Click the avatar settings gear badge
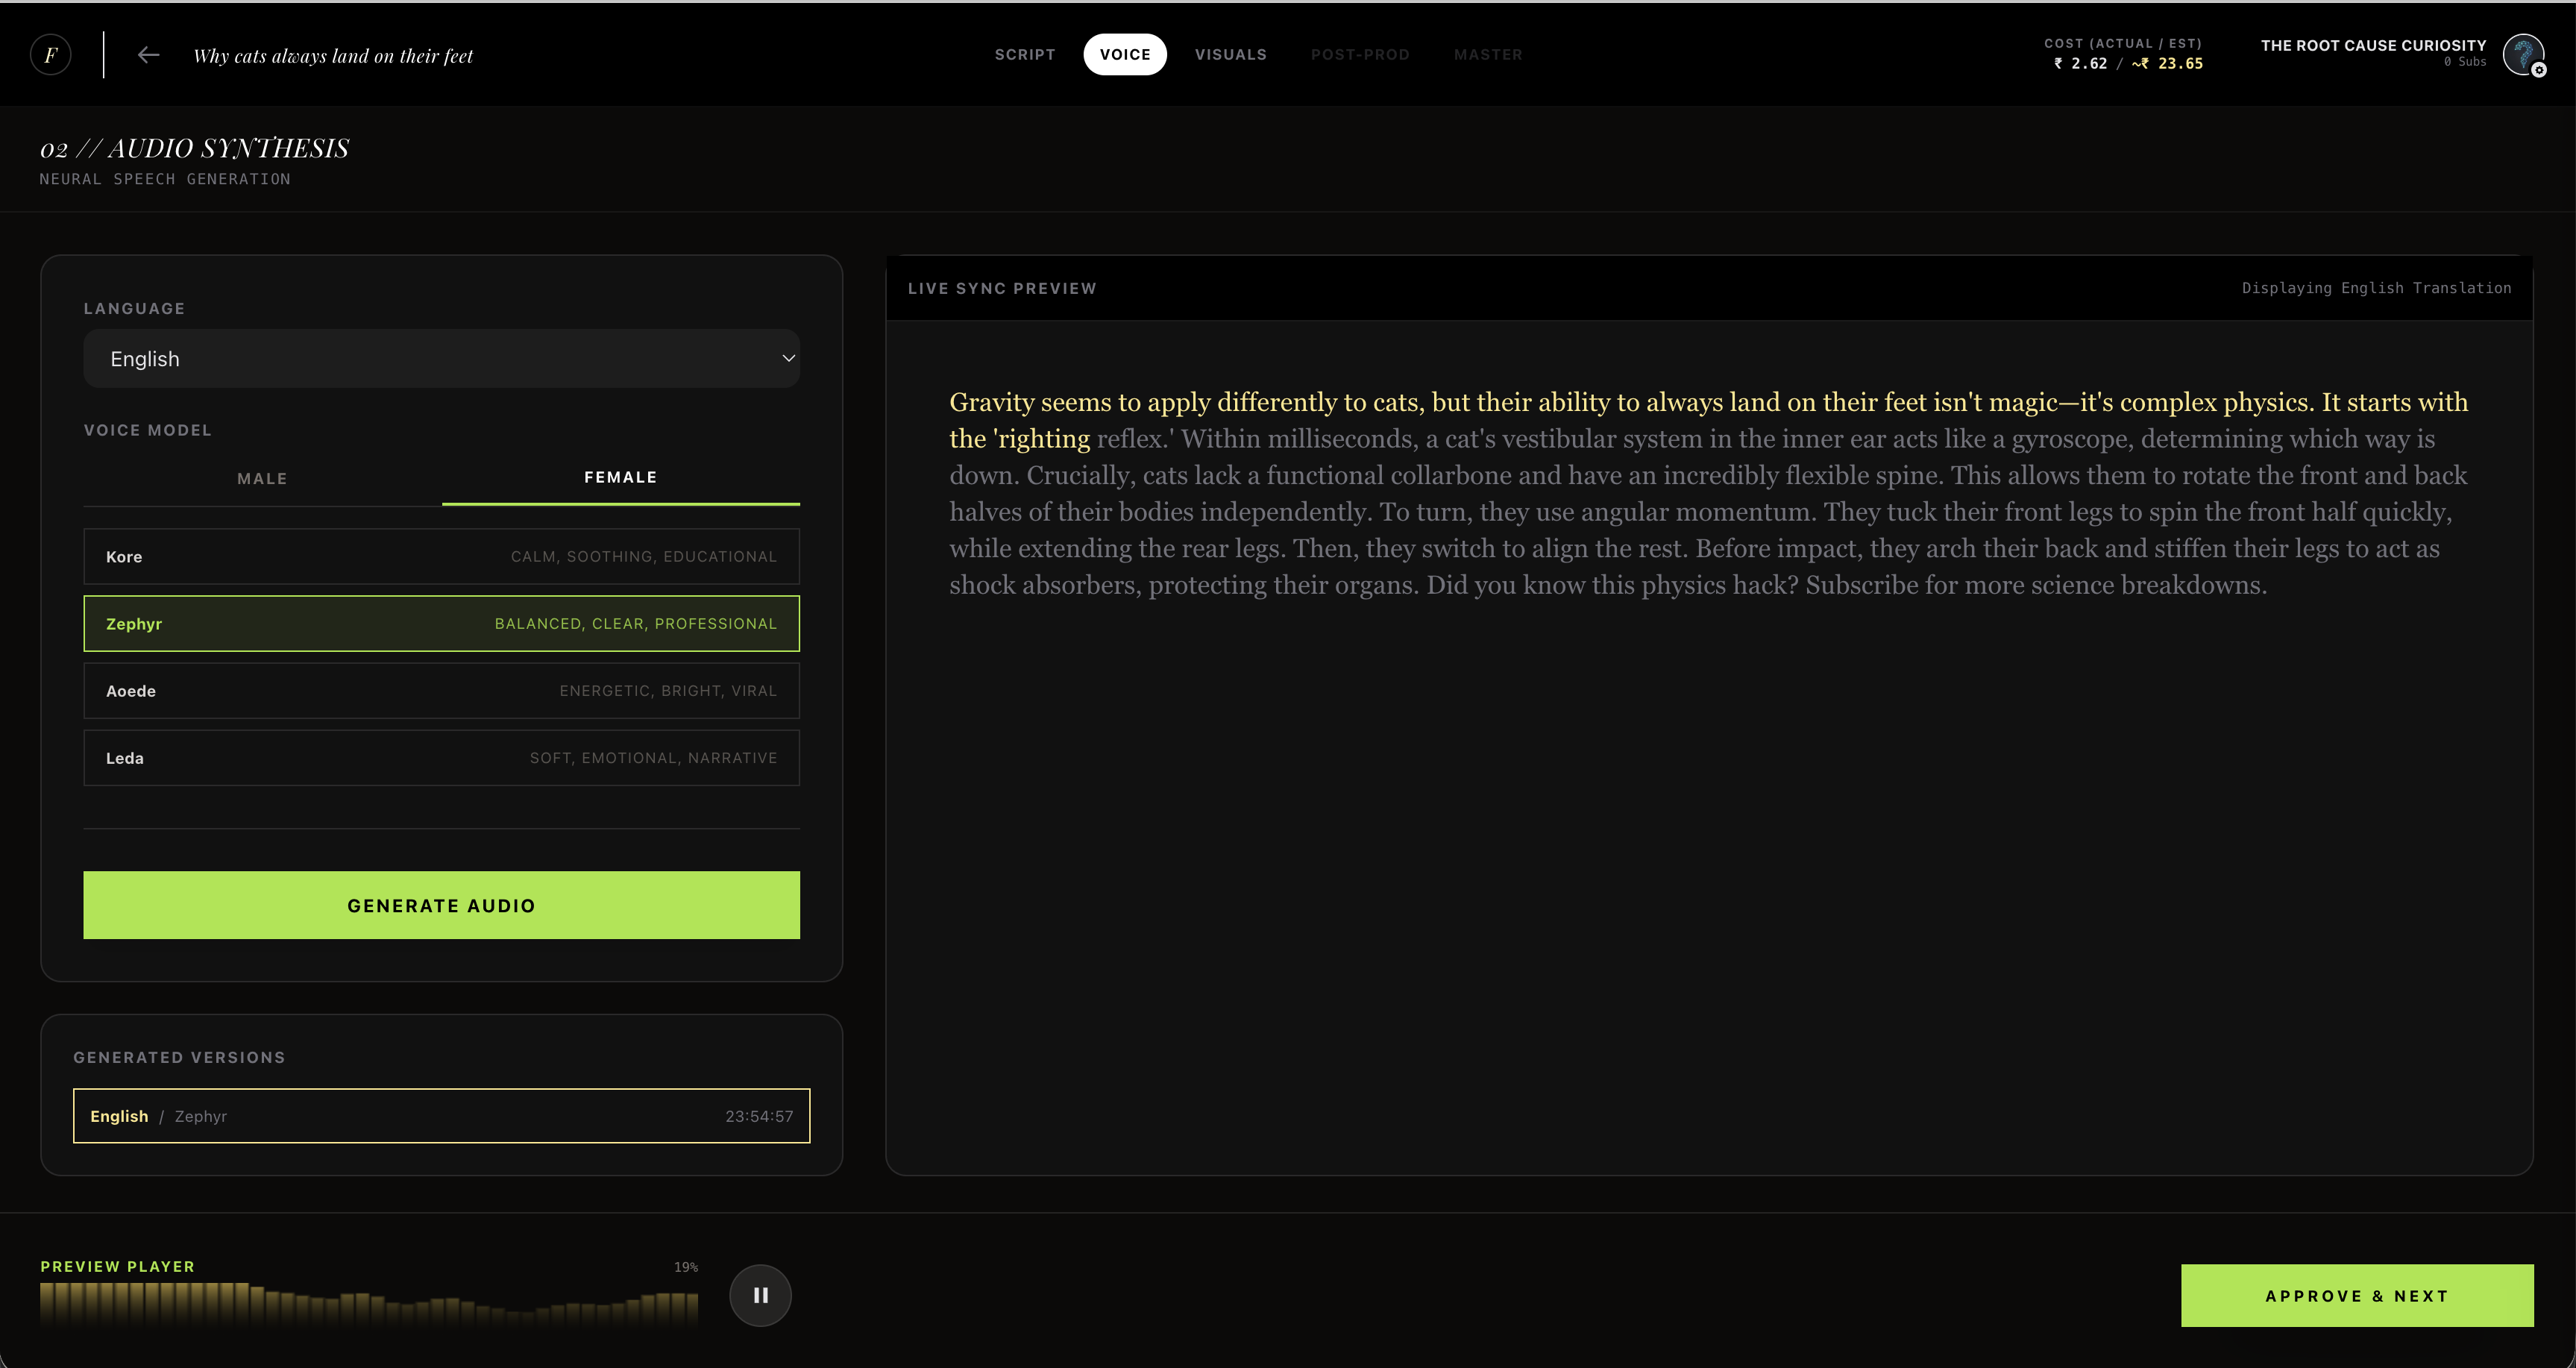2576x1368 pixels. [x=2539, y=70]
